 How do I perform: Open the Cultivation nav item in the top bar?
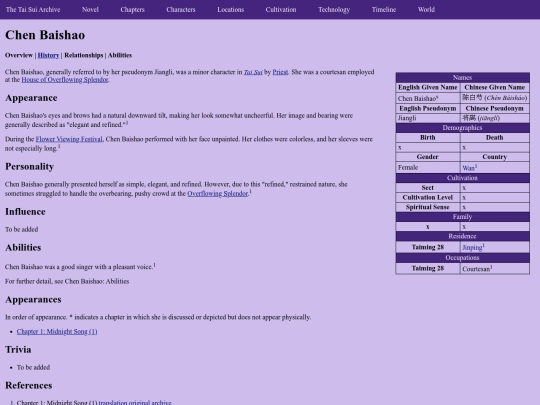281,10
